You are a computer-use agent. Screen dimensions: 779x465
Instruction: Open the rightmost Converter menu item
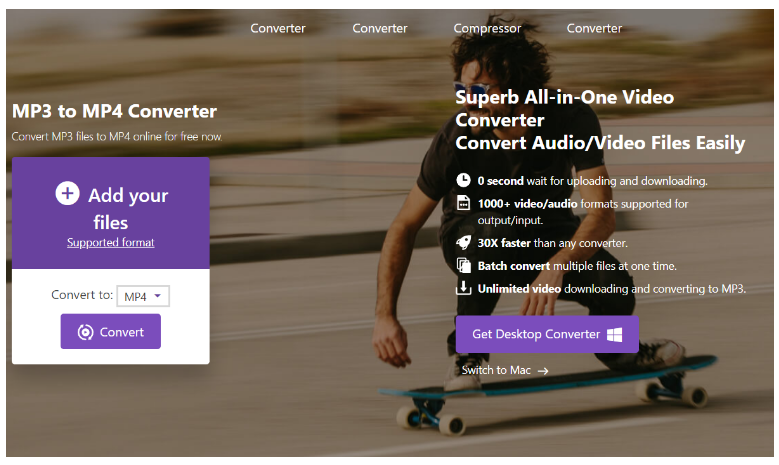tap(594, 28)
